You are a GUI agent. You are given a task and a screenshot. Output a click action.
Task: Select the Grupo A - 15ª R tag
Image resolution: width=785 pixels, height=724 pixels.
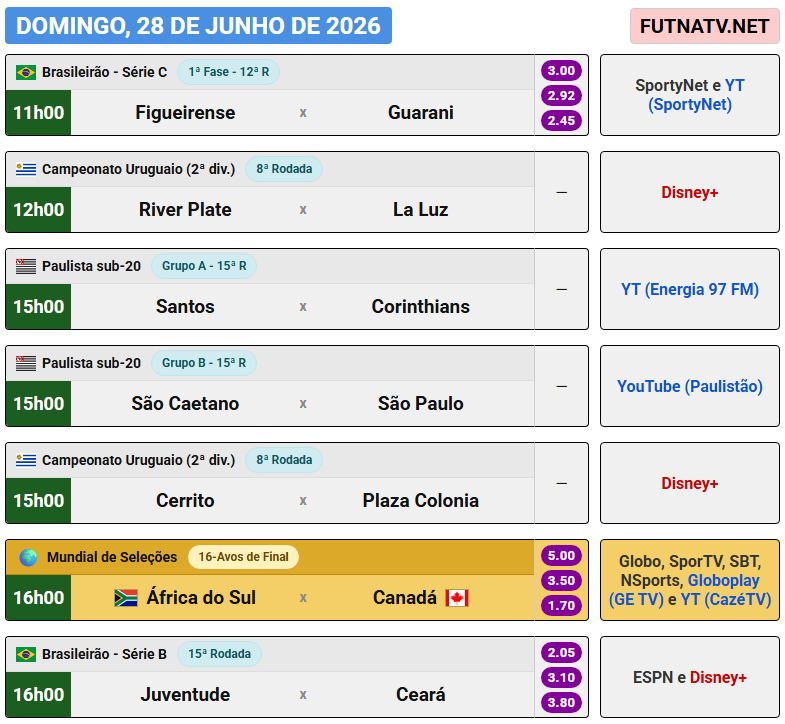pyautogui.click(x=204, y=266)
